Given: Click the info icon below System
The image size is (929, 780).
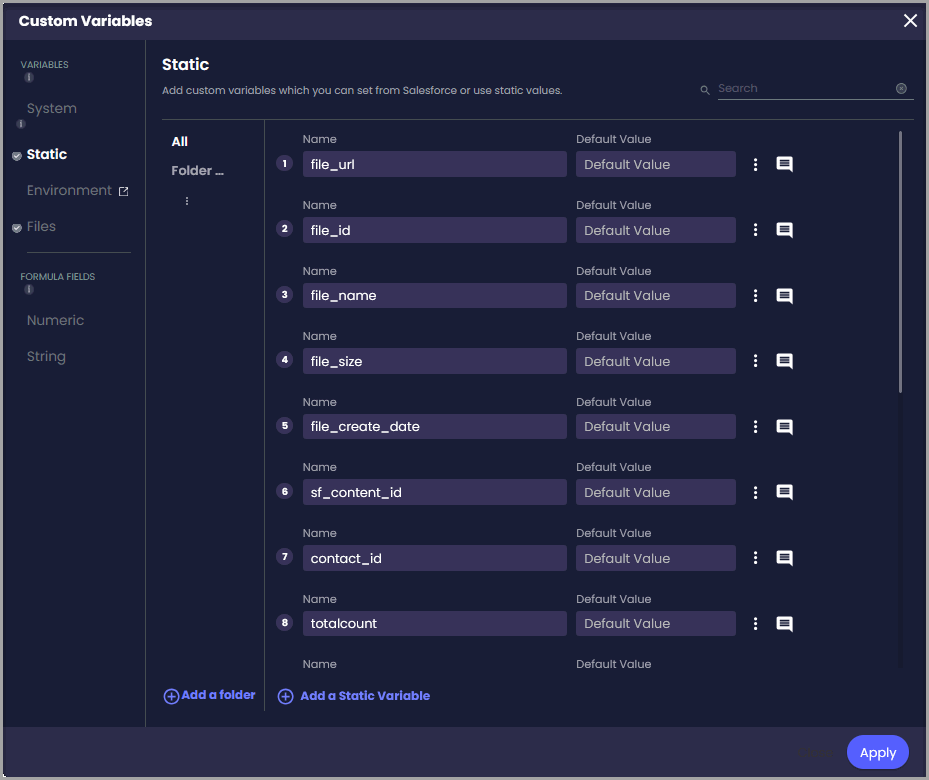Looking at the screenshot, I should tap(21, 124).
